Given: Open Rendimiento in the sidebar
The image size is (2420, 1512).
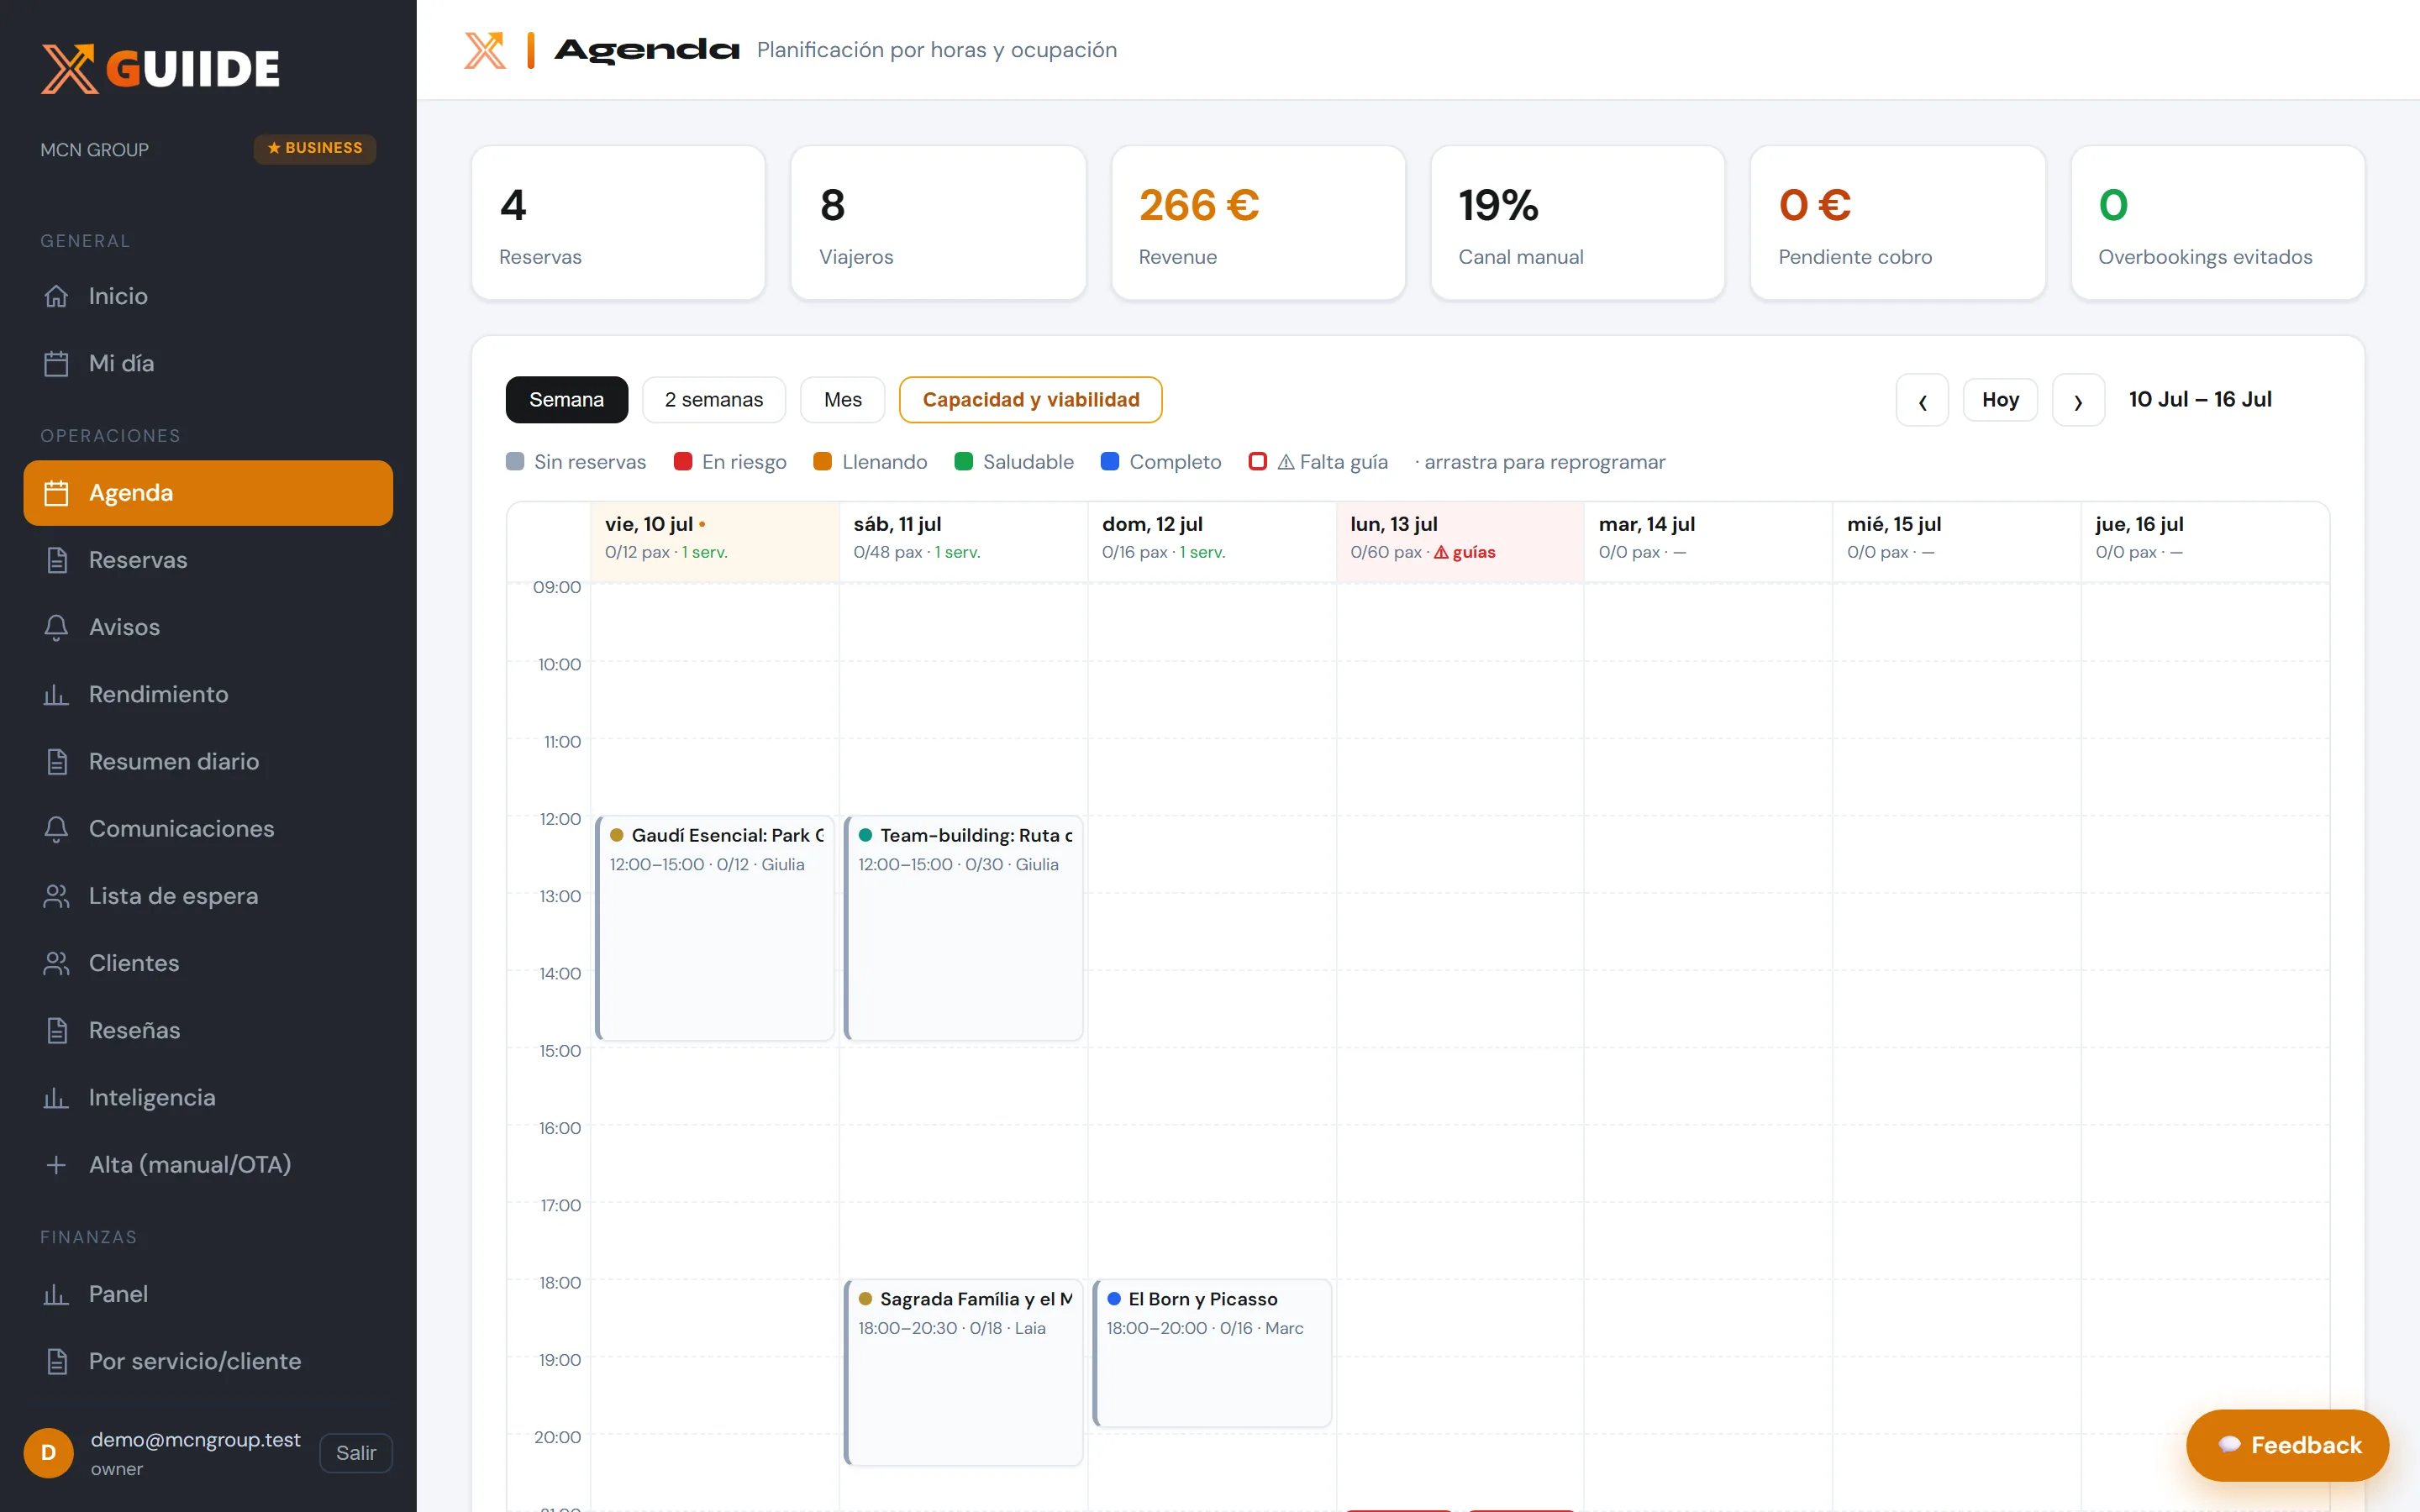Looking at the screenshot, I should pos(208,694).
